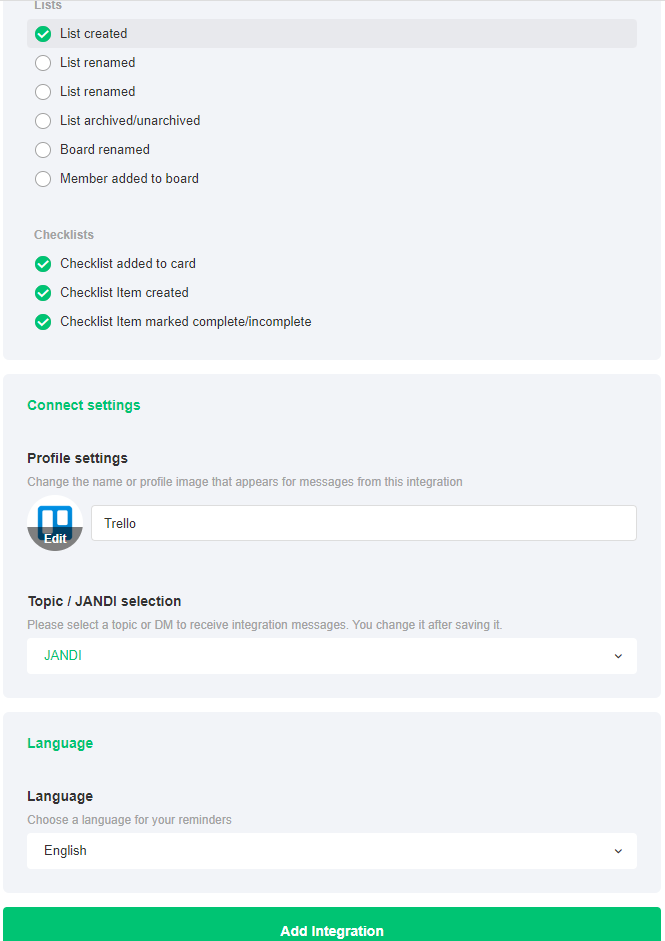The width and height of the screenshot is (665, 941).
Task: Select the 'Board renamed' label text
Action: (105, 150)
